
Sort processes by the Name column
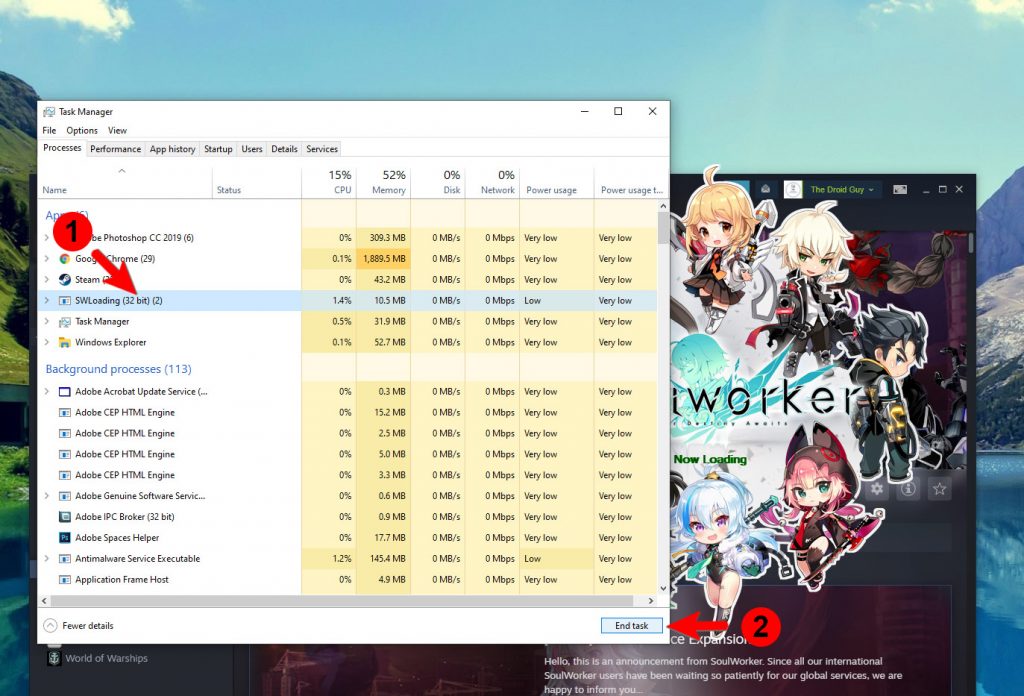(126, 183)
